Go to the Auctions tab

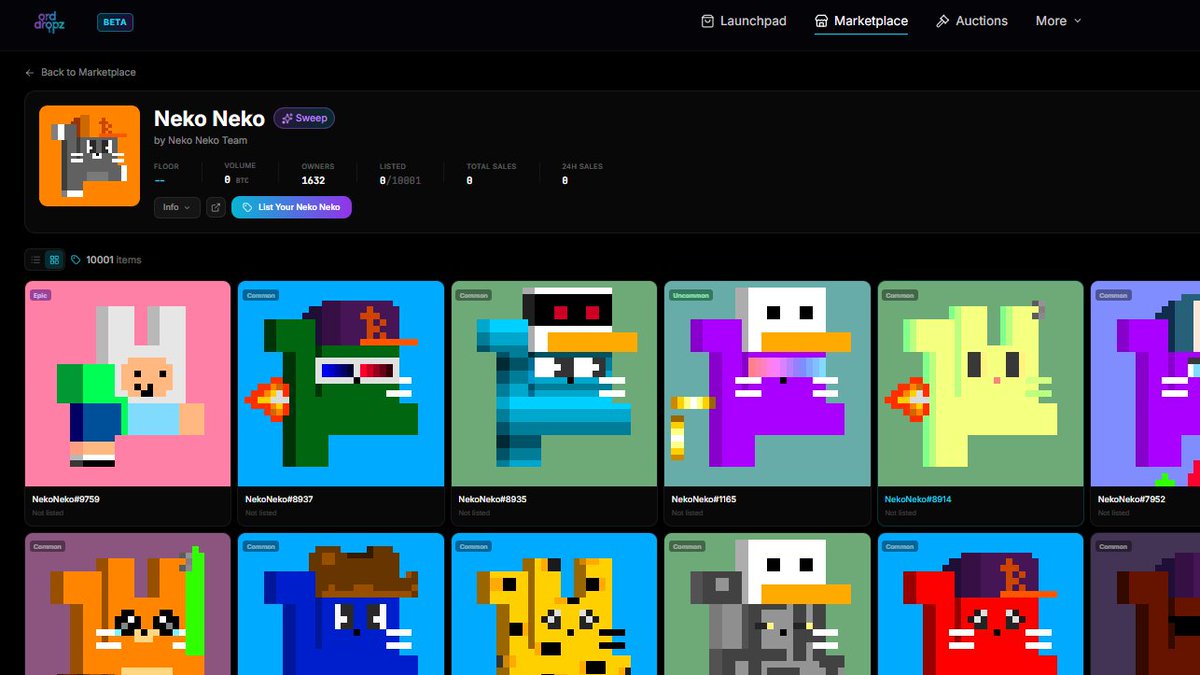tap(971, 21)
